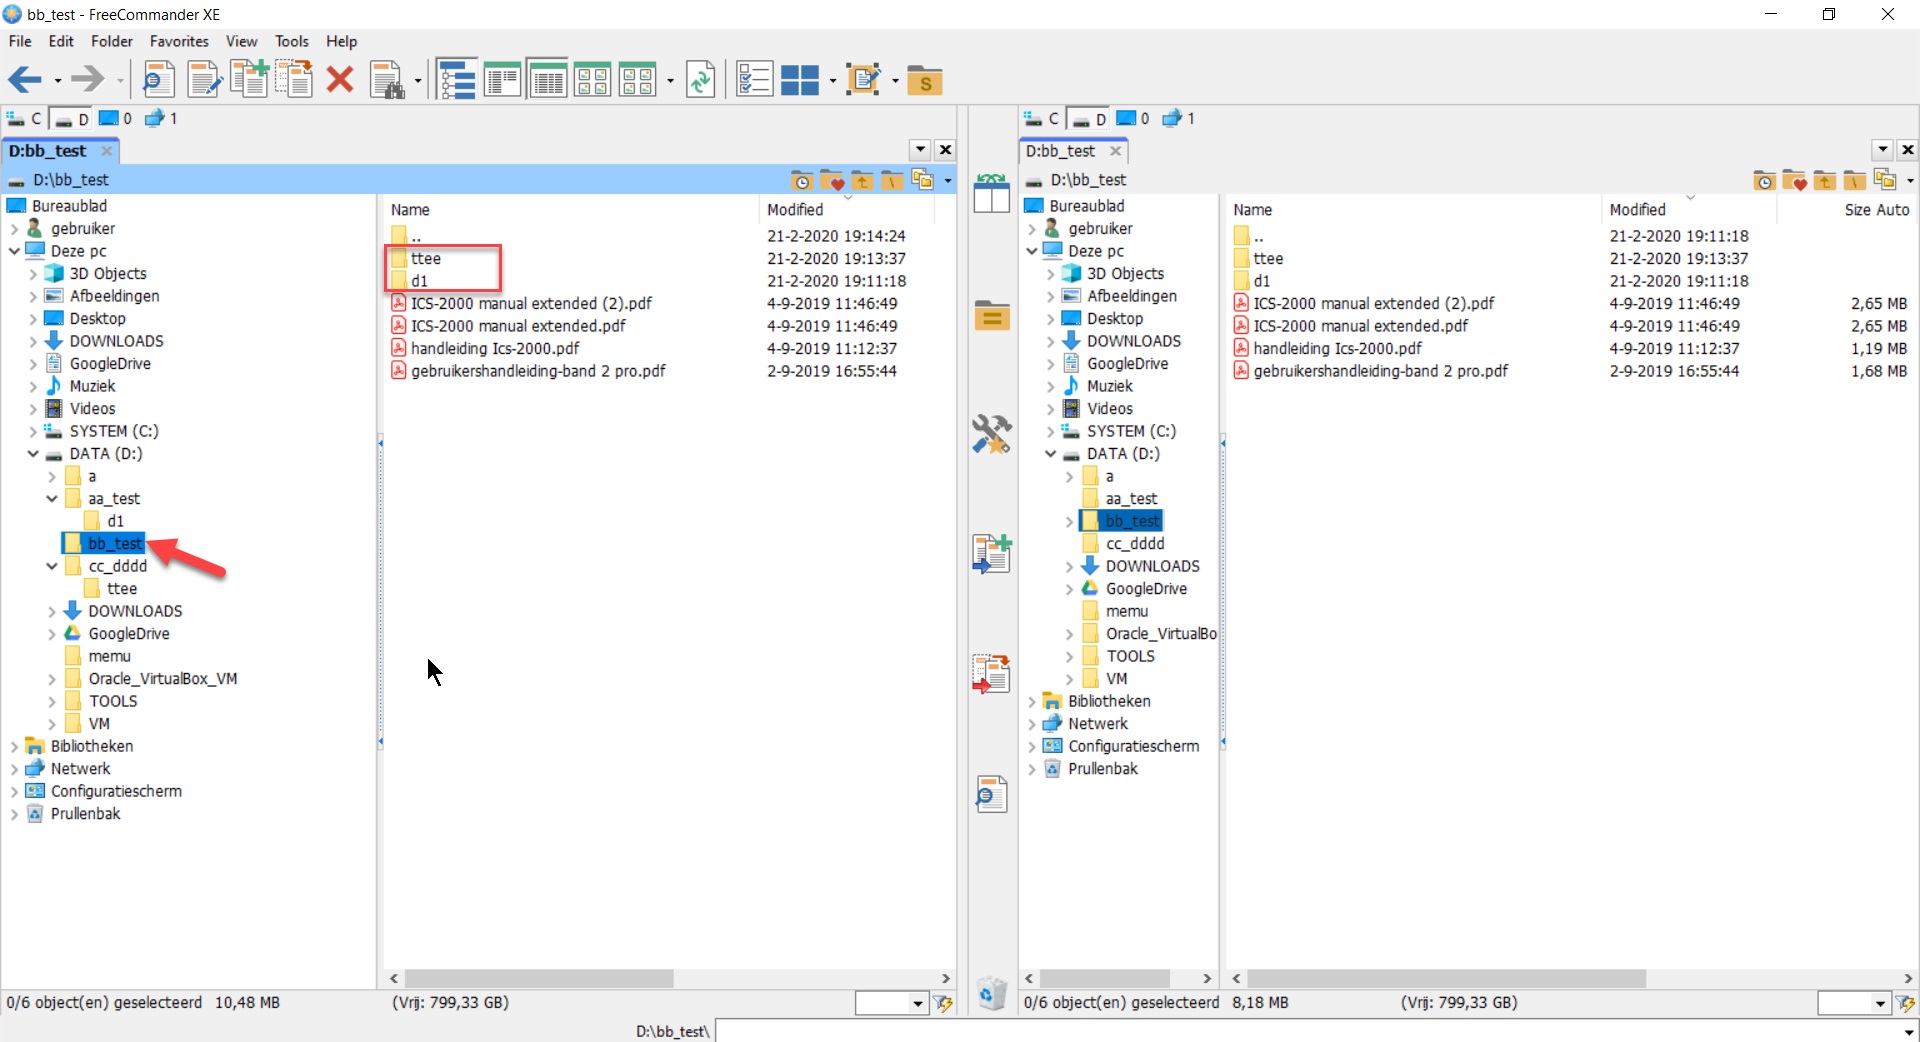This screenshot has height=1042, width=1920.
Task: Click the right panel favorite folders heart icon
Action: tap(1794, 180)
